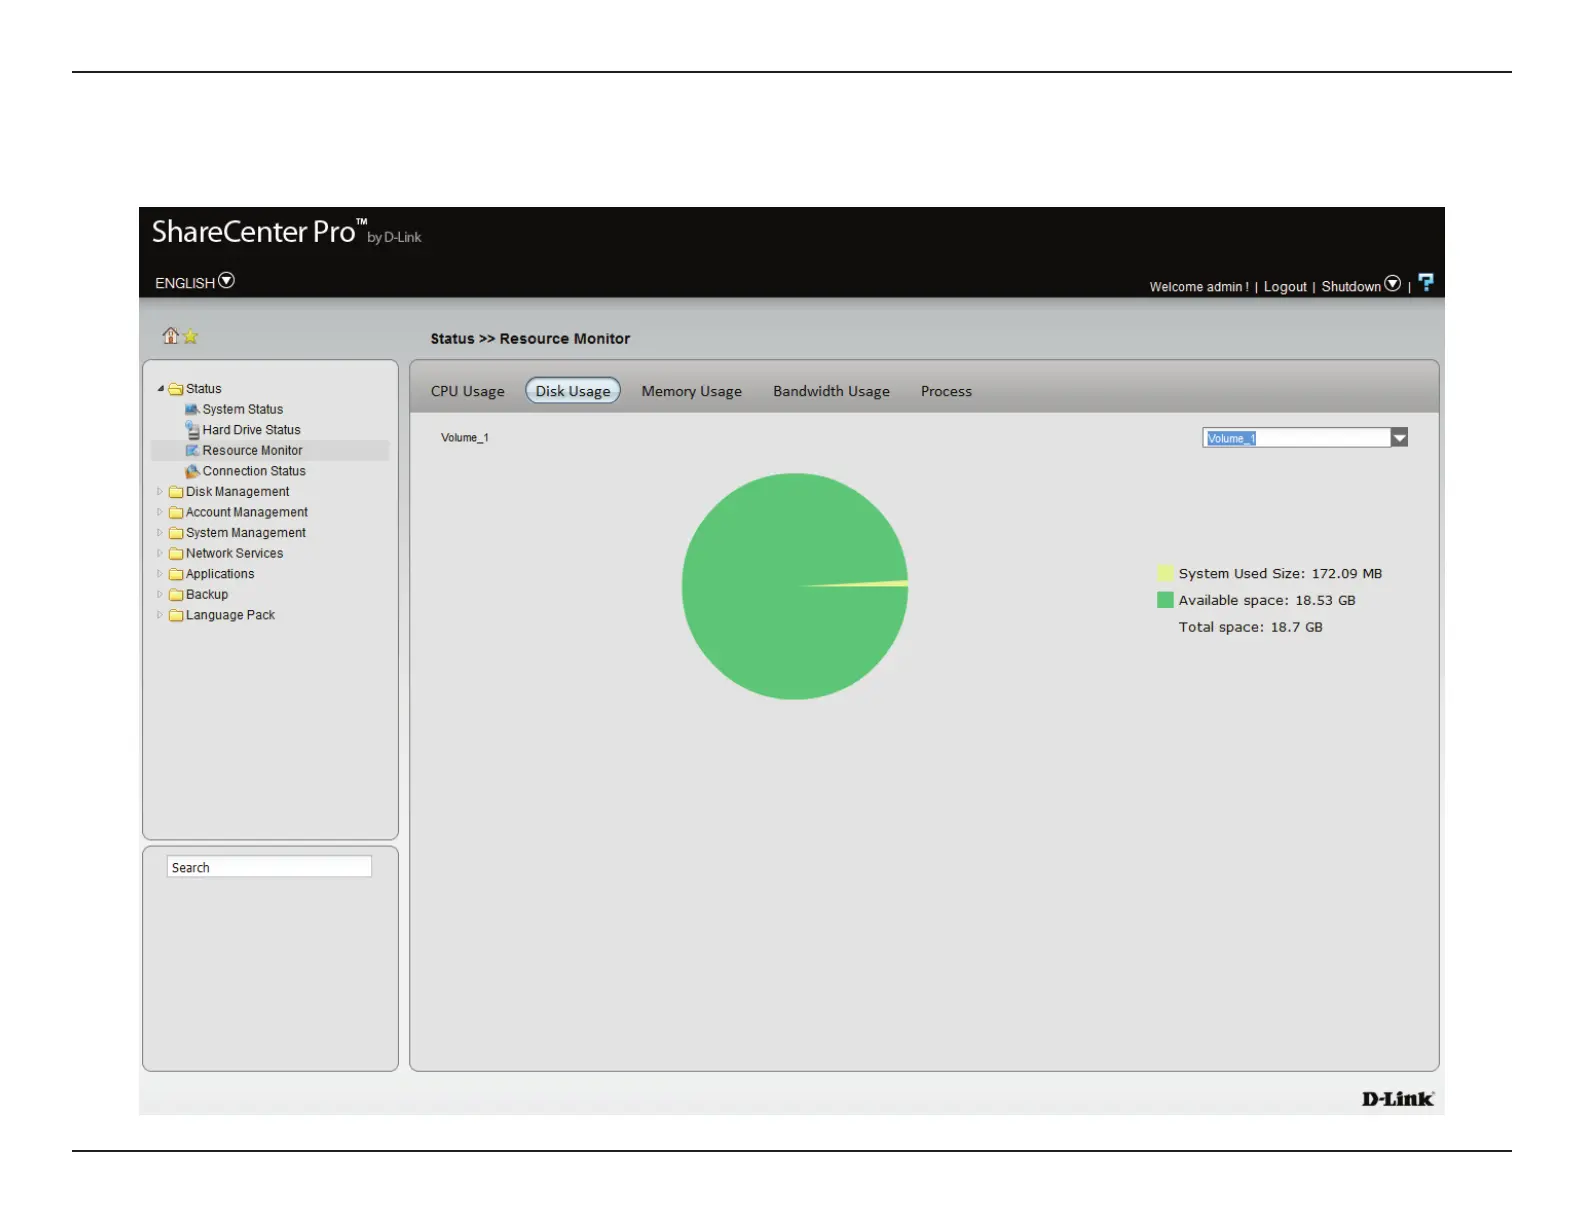Viewport: 1584px width, 1224px height.
Task: Click the yellow favorites star icon
Action: click(x=190, y=337)
